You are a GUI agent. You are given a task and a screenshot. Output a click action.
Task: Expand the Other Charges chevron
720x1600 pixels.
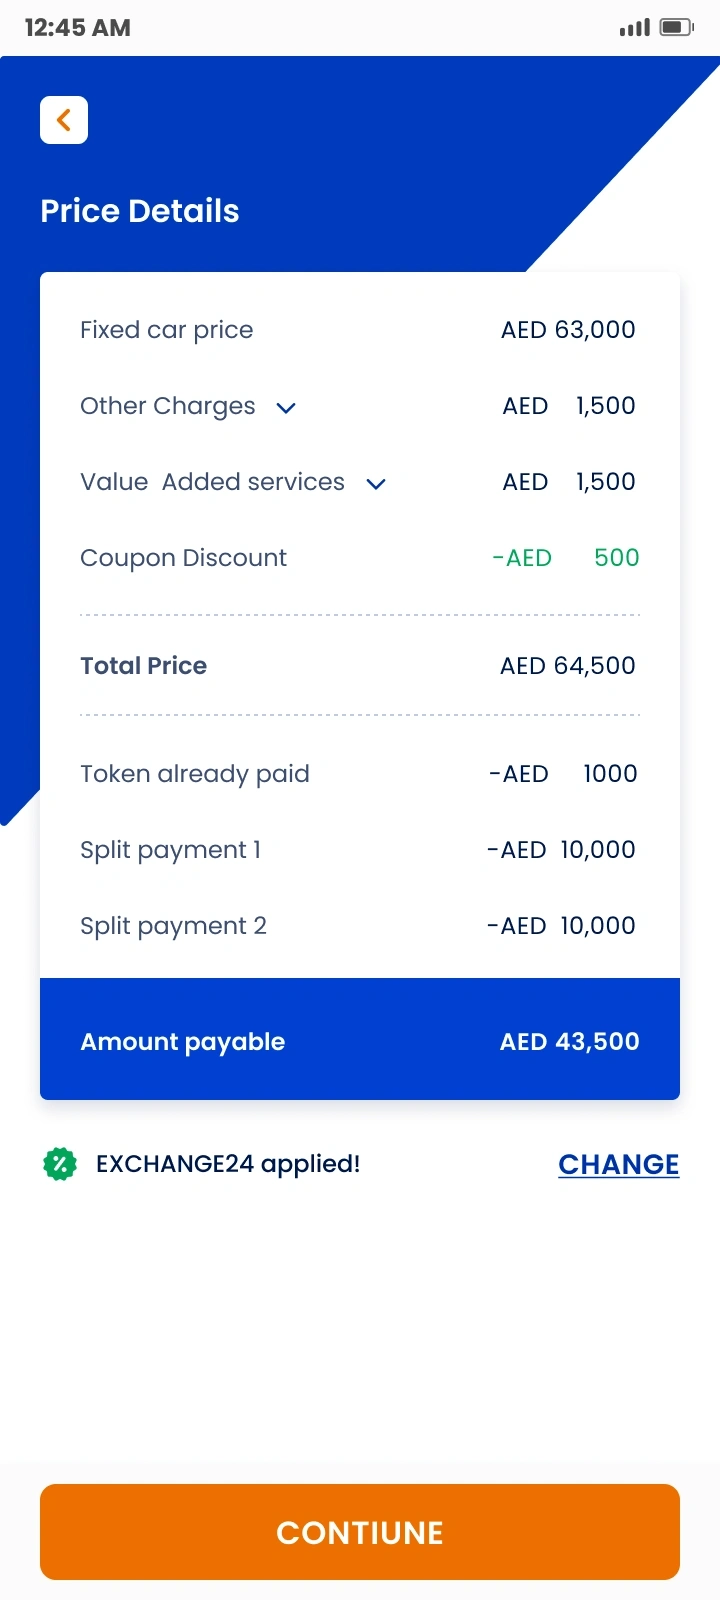(x=286, y=408)
